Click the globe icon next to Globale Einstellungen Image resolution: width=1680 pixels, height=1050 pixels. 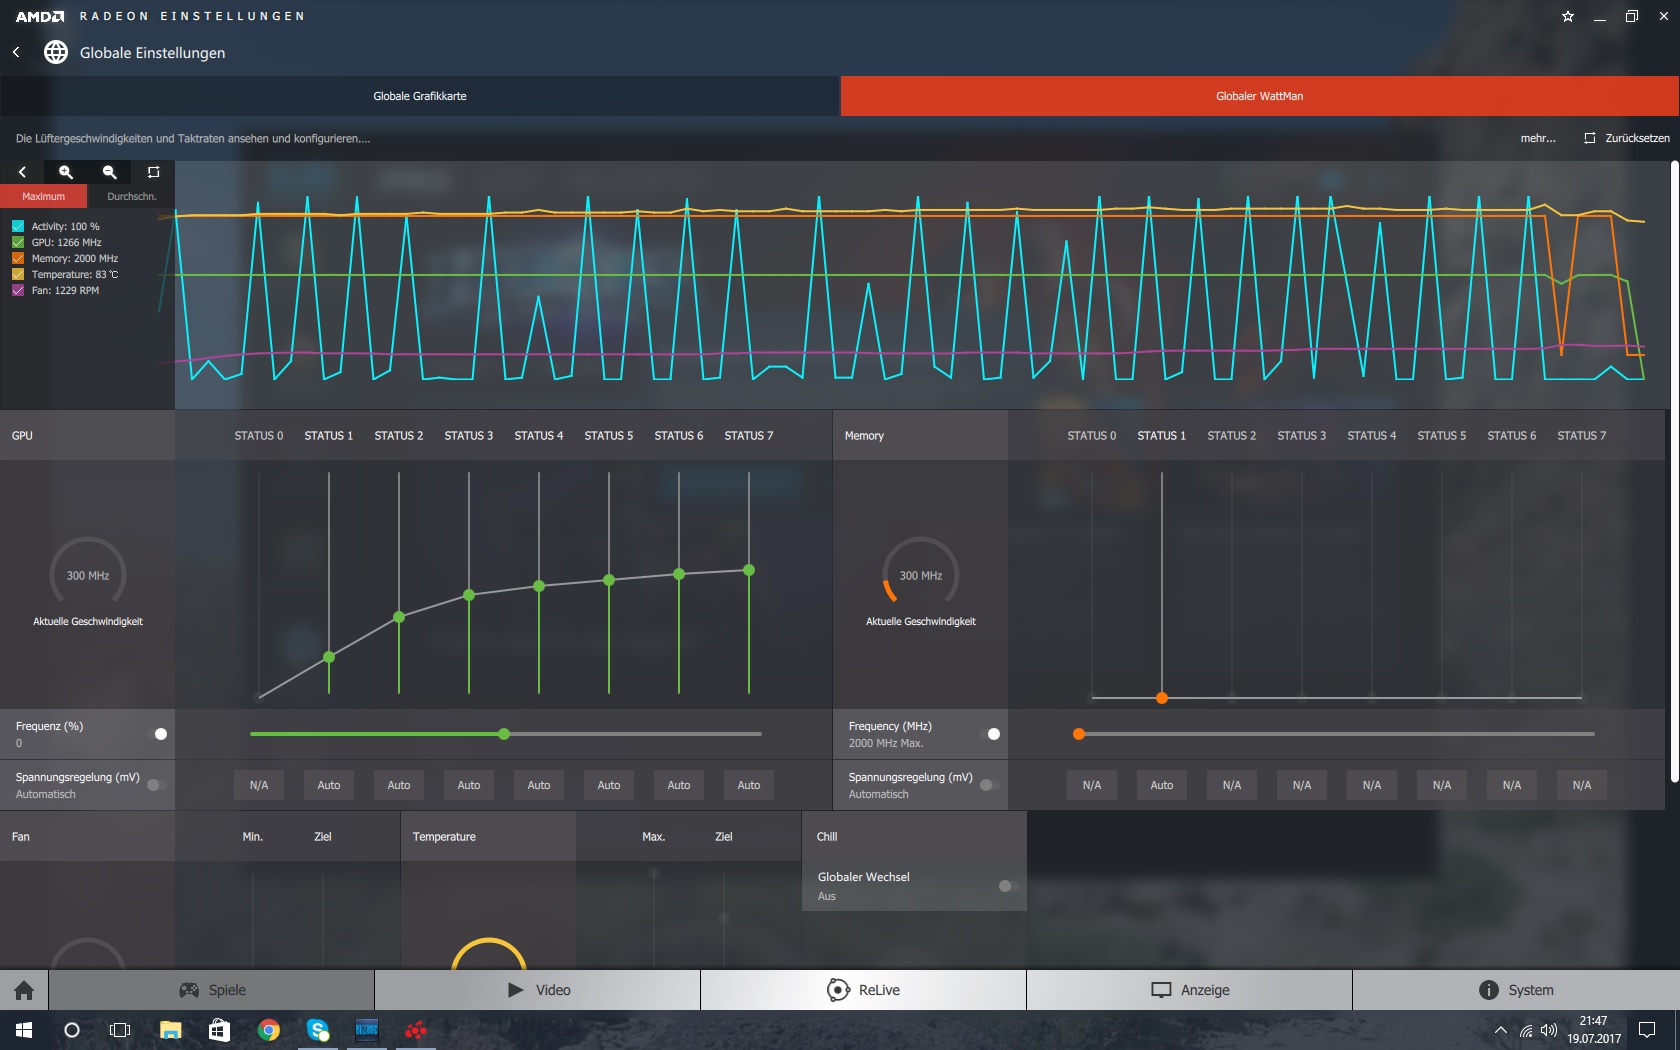point(56,52)
